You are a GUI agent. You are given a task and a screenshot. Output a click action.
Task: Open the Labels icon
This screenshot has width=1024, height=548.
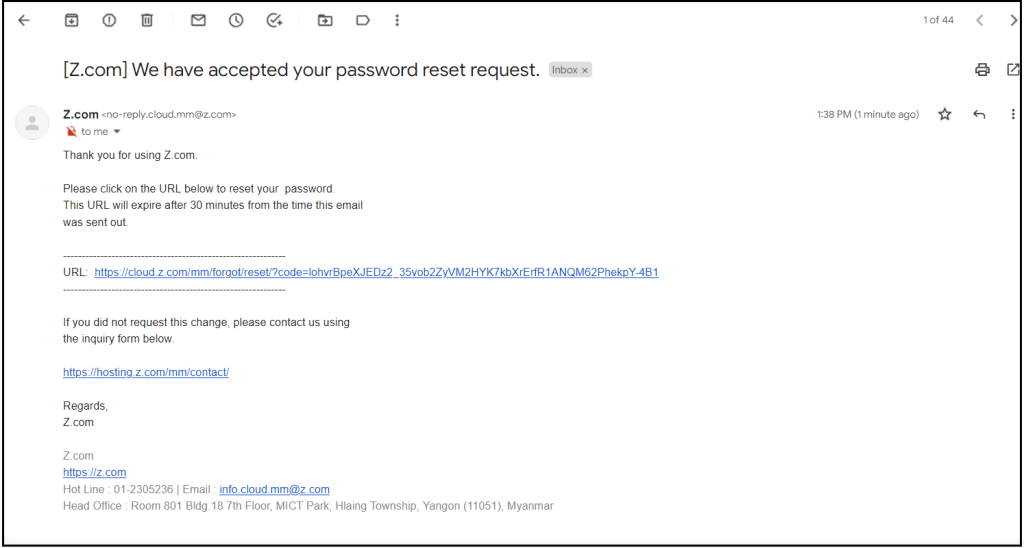(362, 20)
